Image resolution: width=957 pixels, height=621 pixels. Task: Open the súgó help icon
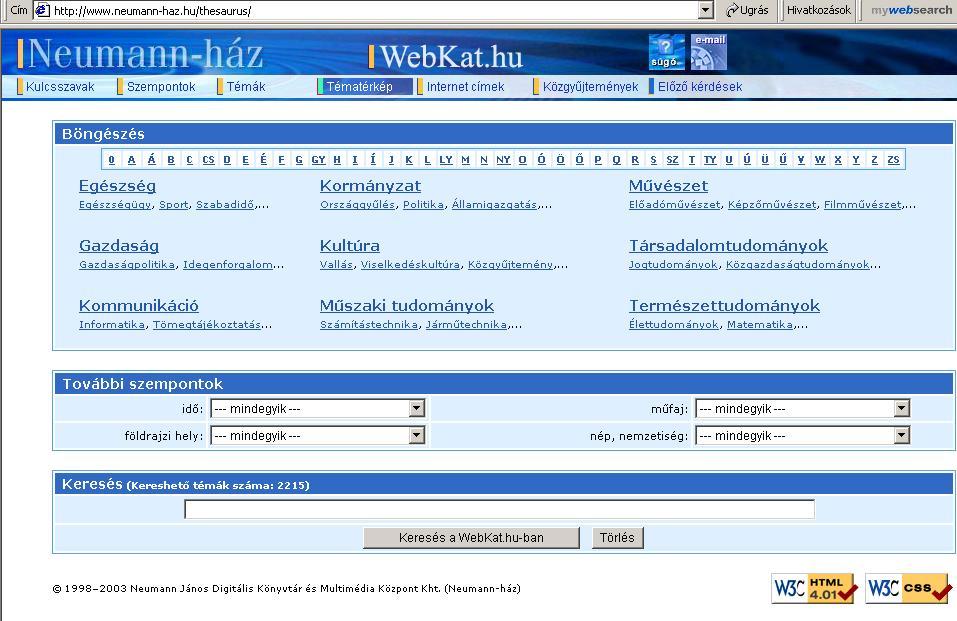666,52
